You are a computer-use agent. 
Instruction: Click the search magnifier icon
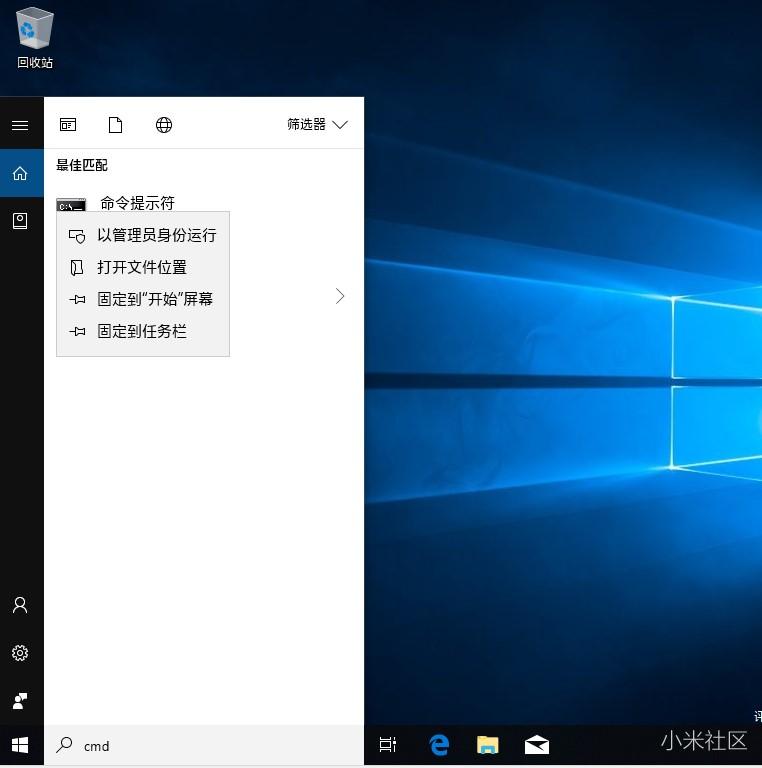click(x=64, y=745)
